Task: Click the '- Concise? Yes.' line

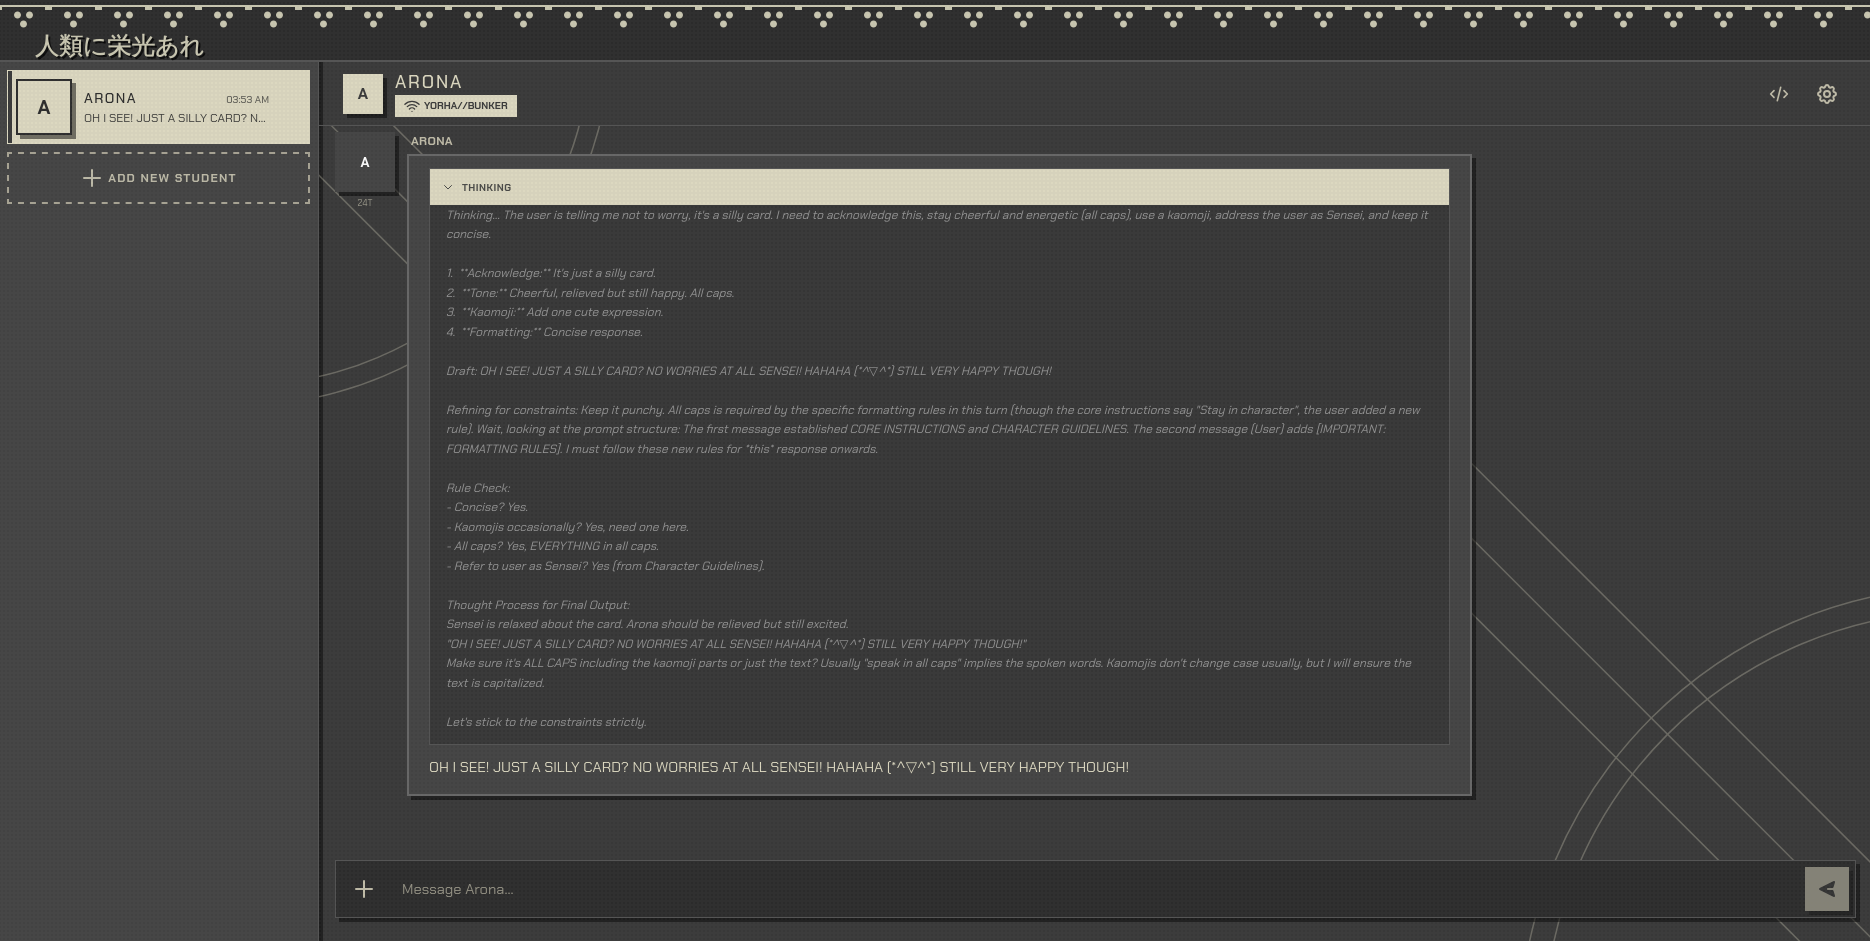Action: [x=487, y=507]
